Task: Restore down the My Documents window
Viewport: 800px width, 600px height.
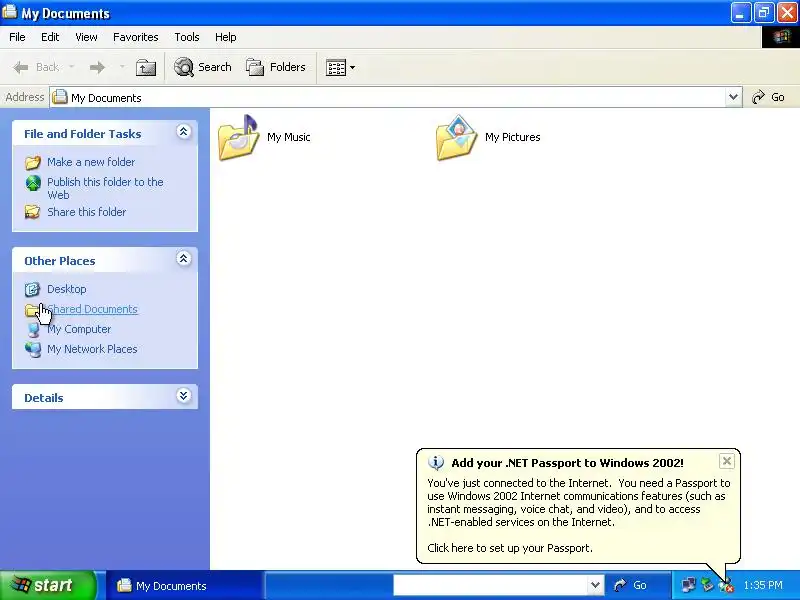Action: 764,13
